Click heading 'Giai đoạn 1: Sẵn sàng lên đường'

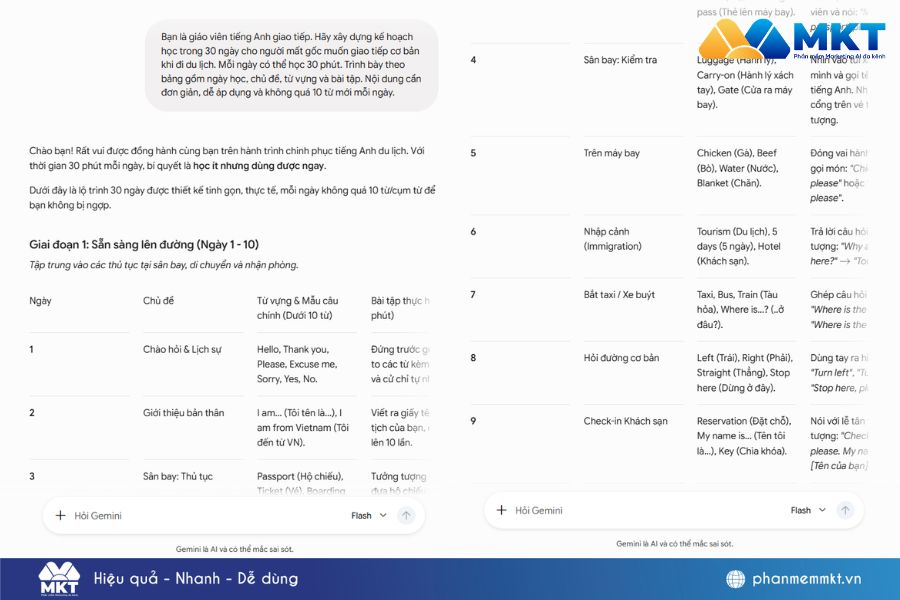pyautogui.click(x=144, y=244)
